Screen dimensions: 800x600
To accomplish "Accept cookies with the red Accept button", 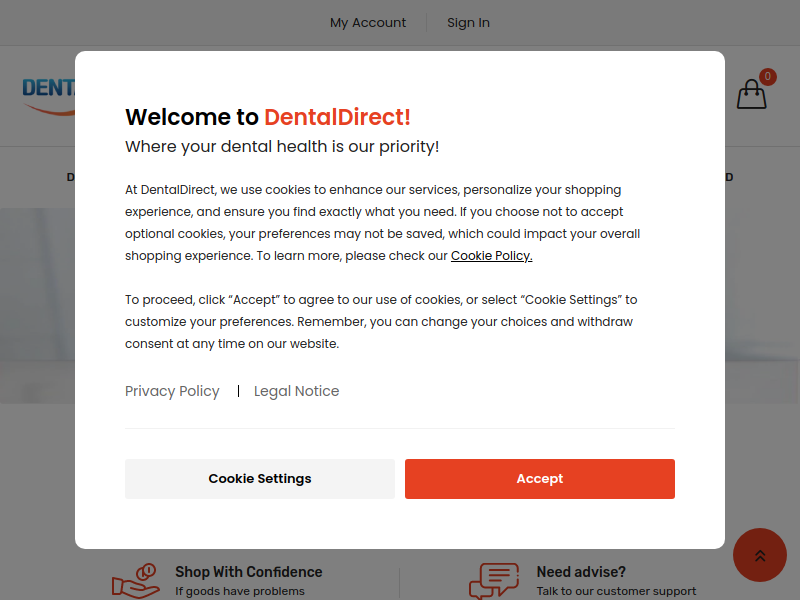I will tap(540, 479).
